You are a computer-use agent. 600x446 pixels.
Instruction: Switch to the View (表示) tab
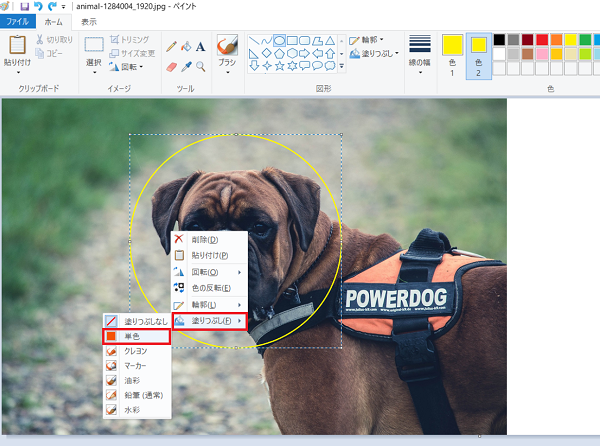point(89,22)
